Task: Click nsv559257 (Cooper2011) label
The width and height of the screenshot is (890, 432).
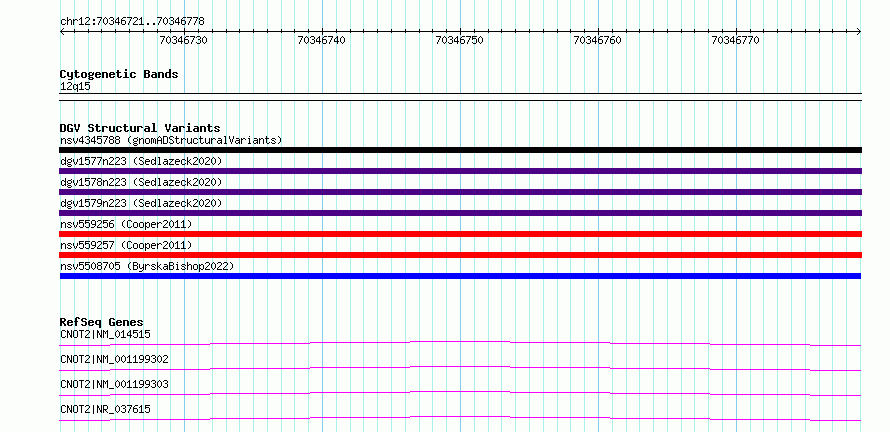Action: (126, 245)
